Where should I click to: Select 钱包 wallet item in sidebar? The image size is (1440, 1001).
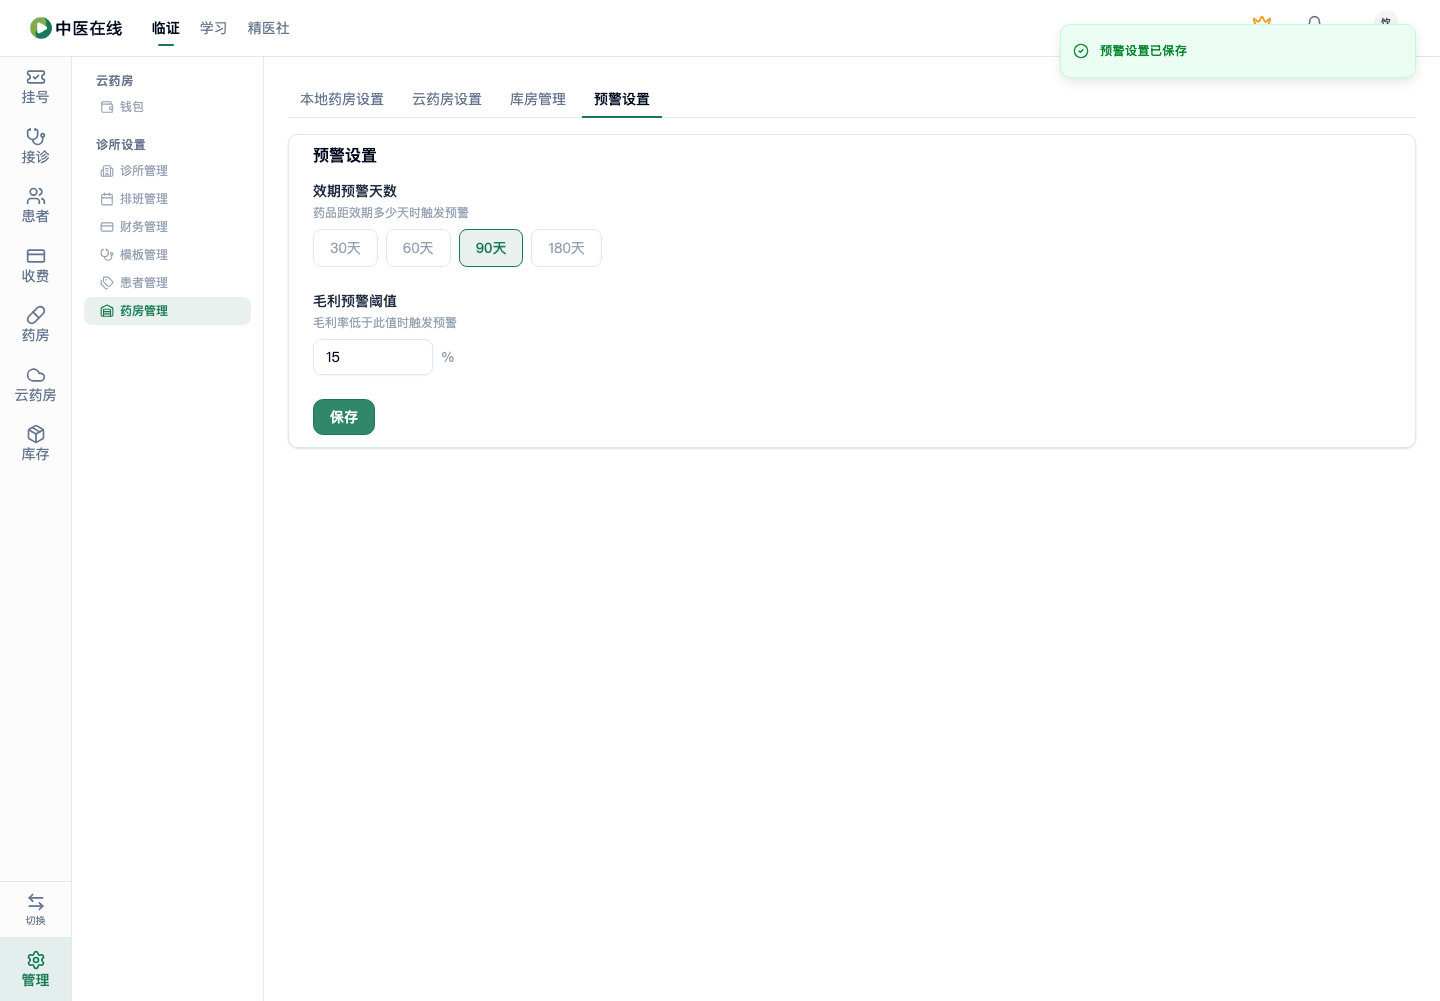[167, 107]
